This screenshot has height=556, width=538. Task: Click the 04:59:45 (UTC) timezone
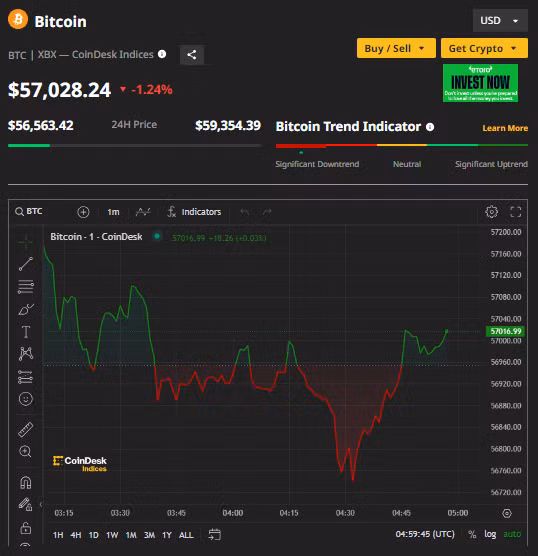[x=425, y=534]
